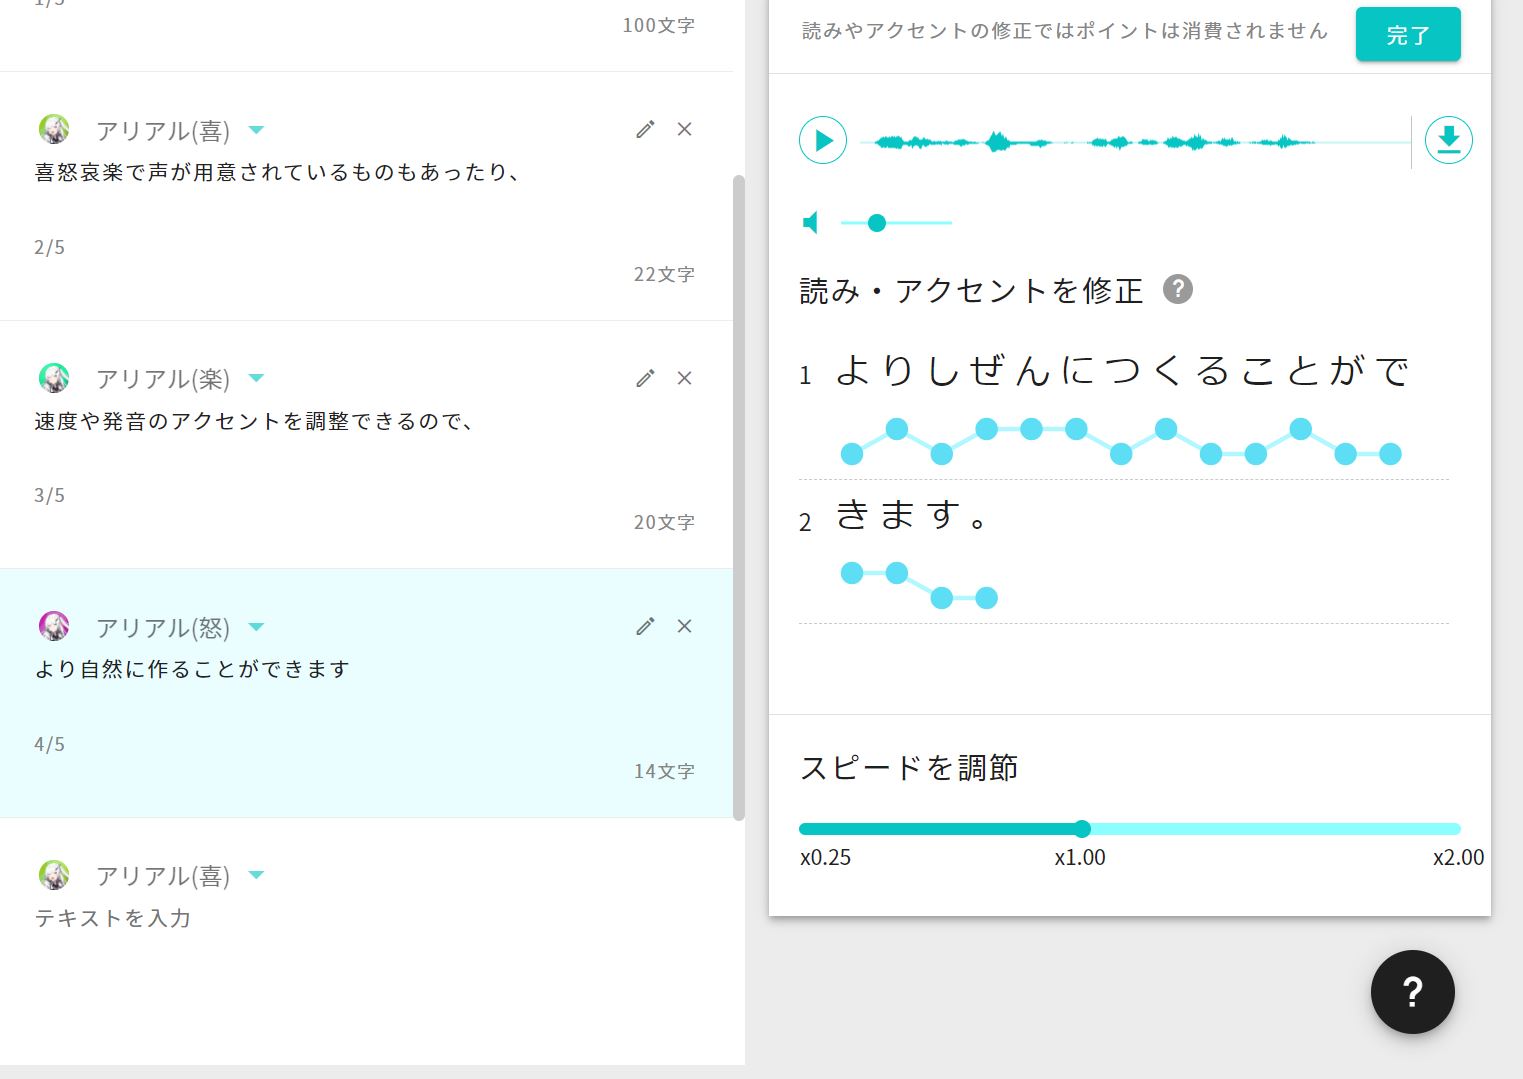Open the voice selector for アリアル(楽)

click(x=256, y=378)
